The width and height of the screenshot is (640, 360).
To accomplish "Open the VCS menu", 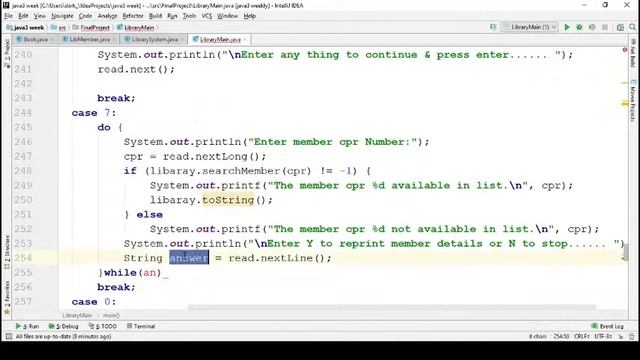I will (207, 16).
